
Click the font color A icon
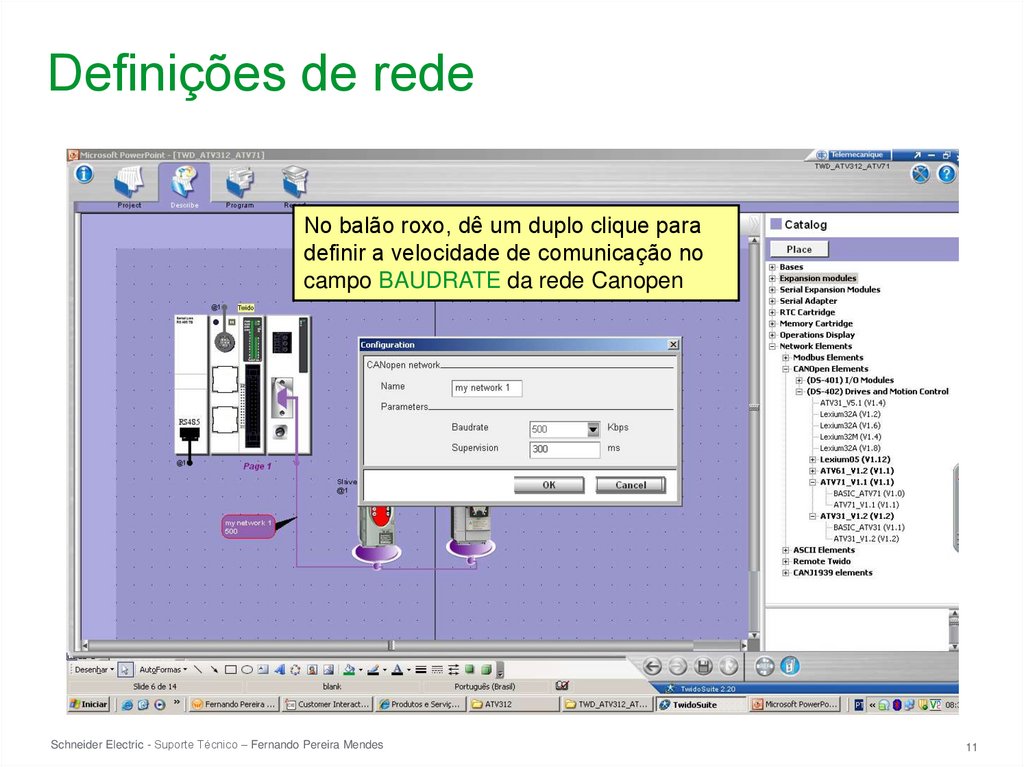(x=397, y=670)
